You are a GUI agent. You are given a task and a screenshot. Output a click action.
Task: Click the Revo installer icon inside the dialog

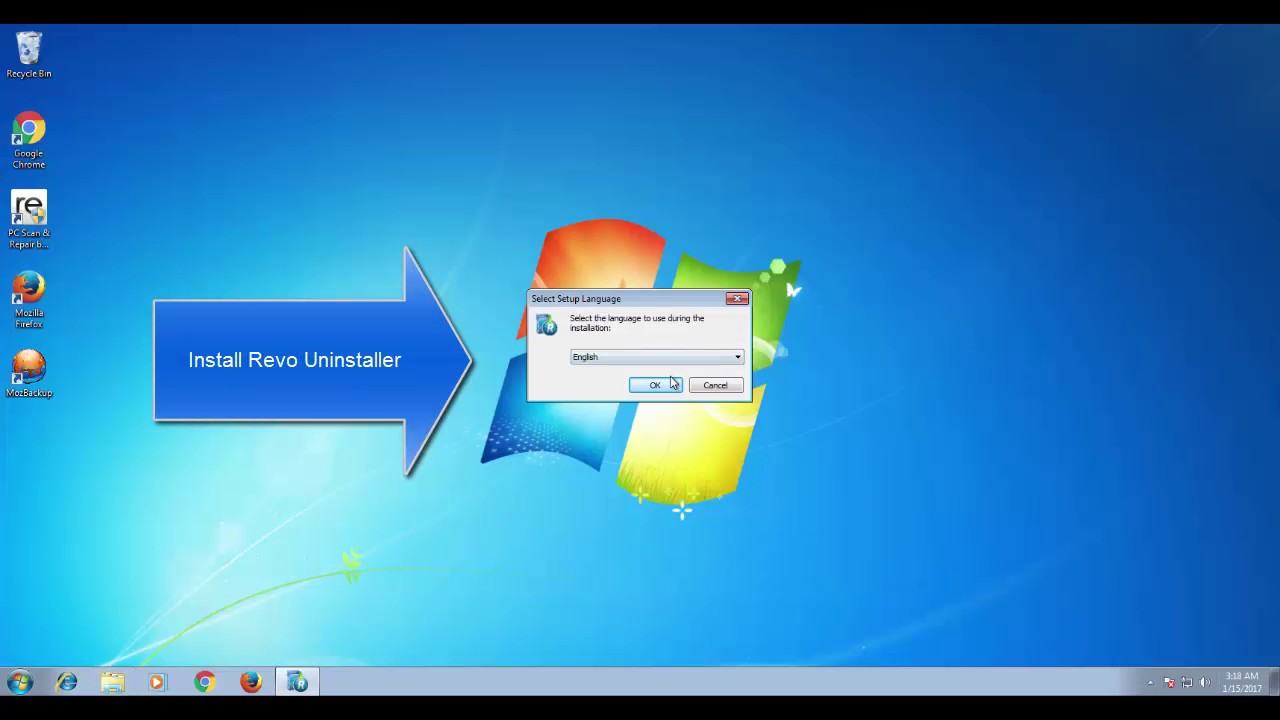click(x=546, y=325)
